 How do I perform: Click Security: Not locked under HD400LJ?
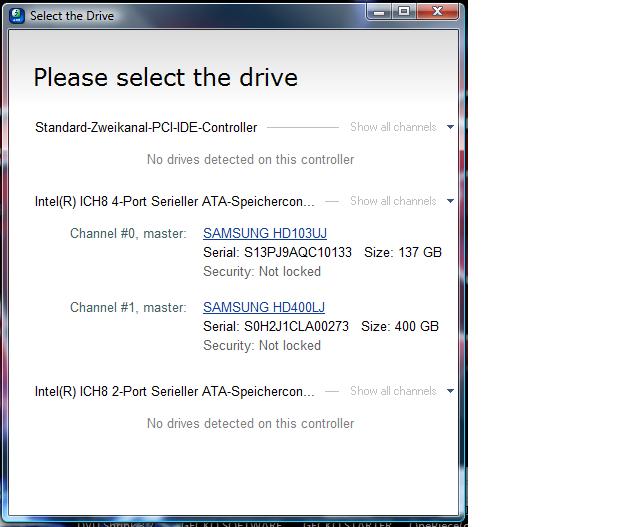coord(262,345)
